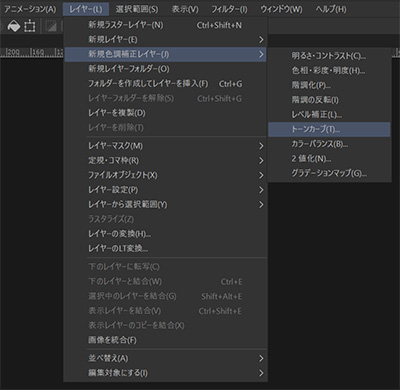The image size is (400, 390).
Task: Choose 明るさ・コントラスト(C)... correction layer
Action: pyautogui.click(x=329, y=56)
